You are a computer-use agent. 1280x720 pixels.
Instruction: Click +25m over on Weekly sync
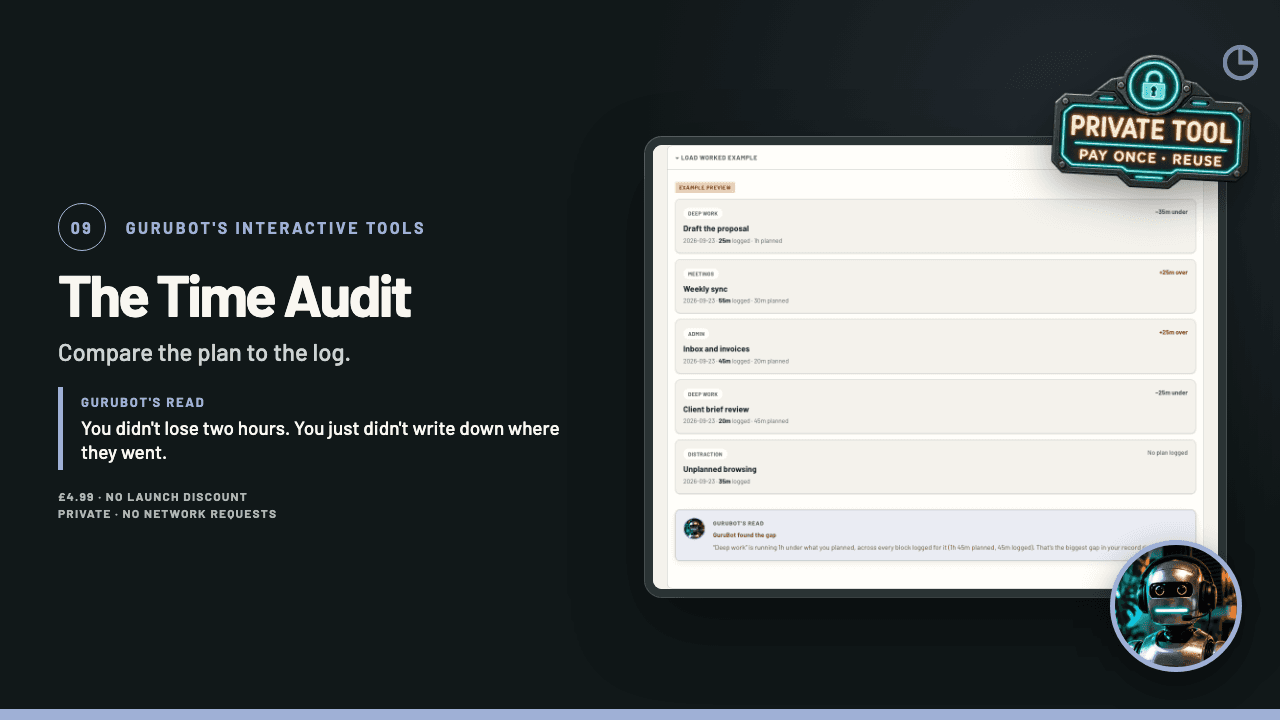1173,272
